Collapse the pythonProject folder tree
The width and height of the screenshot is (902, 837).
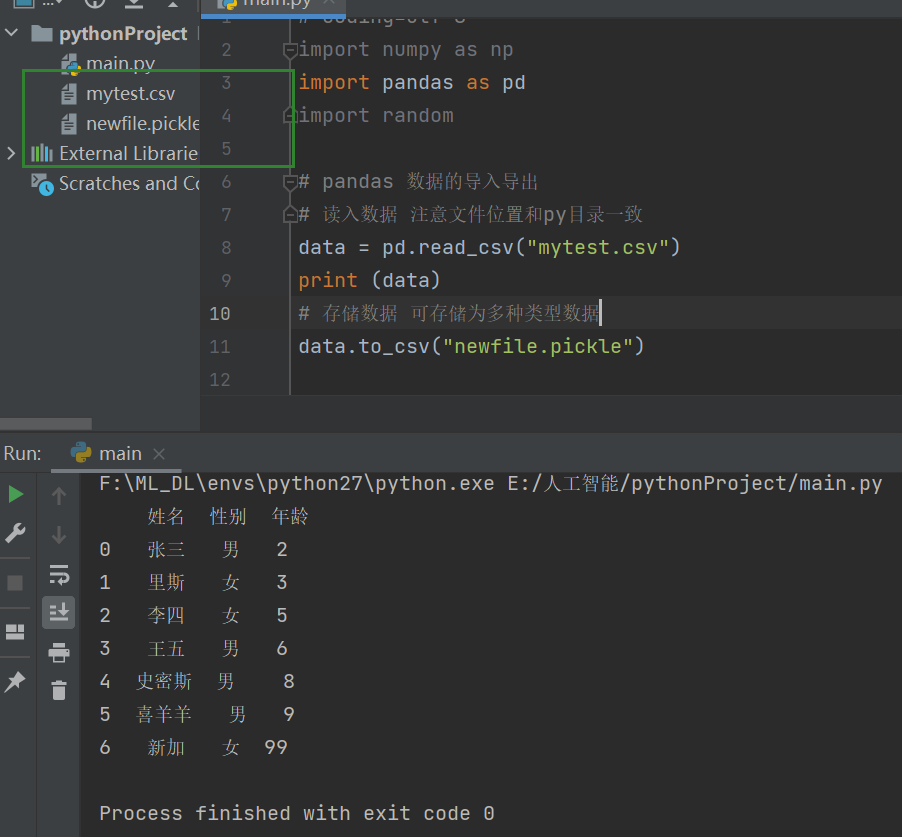(12, 33)
